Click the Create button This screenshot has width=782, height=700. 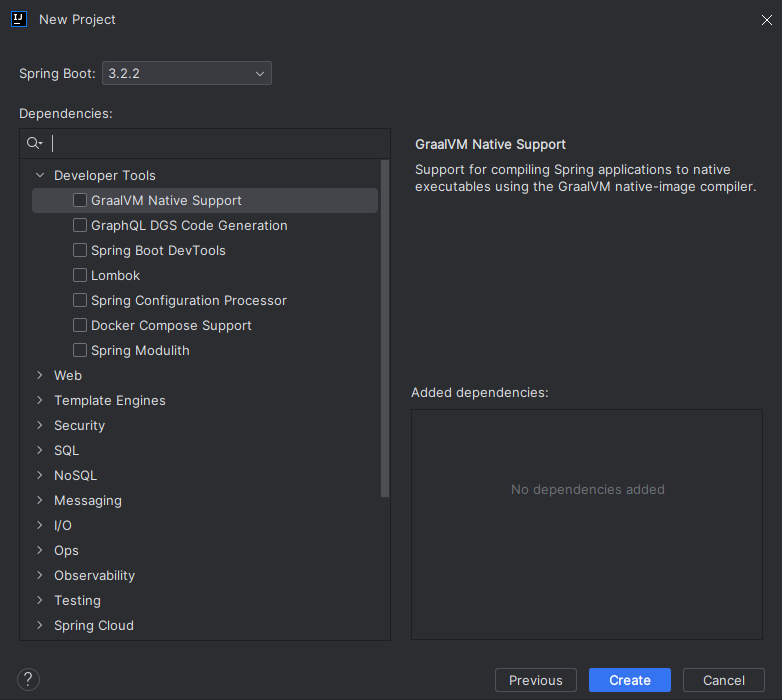click(630, 680)
